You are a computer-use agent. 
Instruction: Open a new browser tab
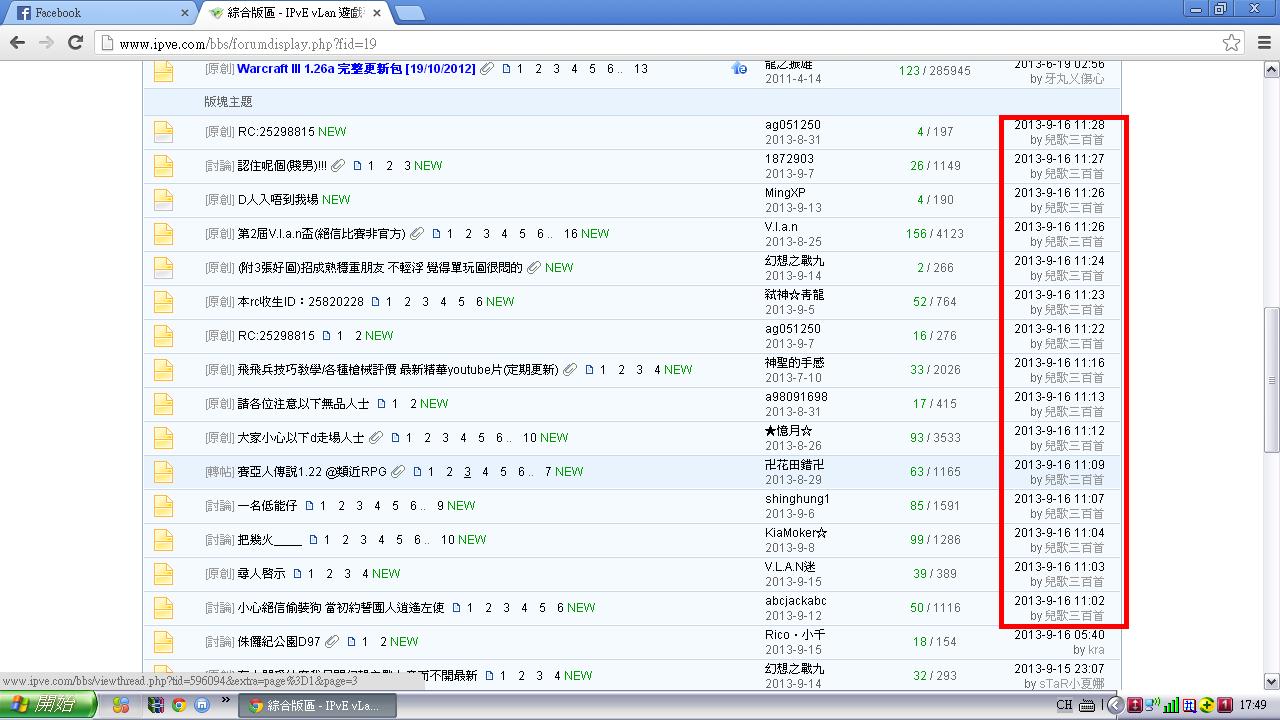click(409, 13)
